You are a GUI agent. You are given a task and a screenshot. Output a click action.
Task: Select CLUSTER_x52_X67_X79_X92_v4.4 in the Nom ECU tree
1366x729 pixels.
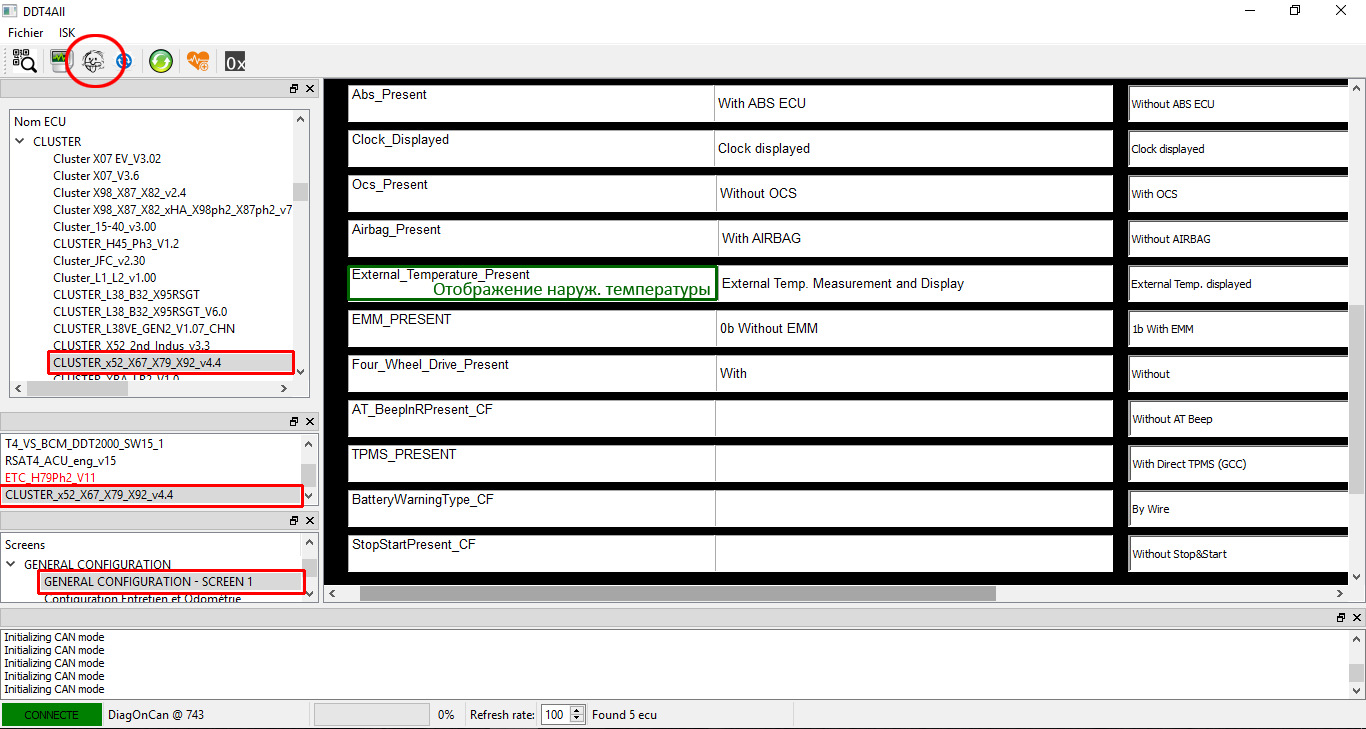point(137,362)
